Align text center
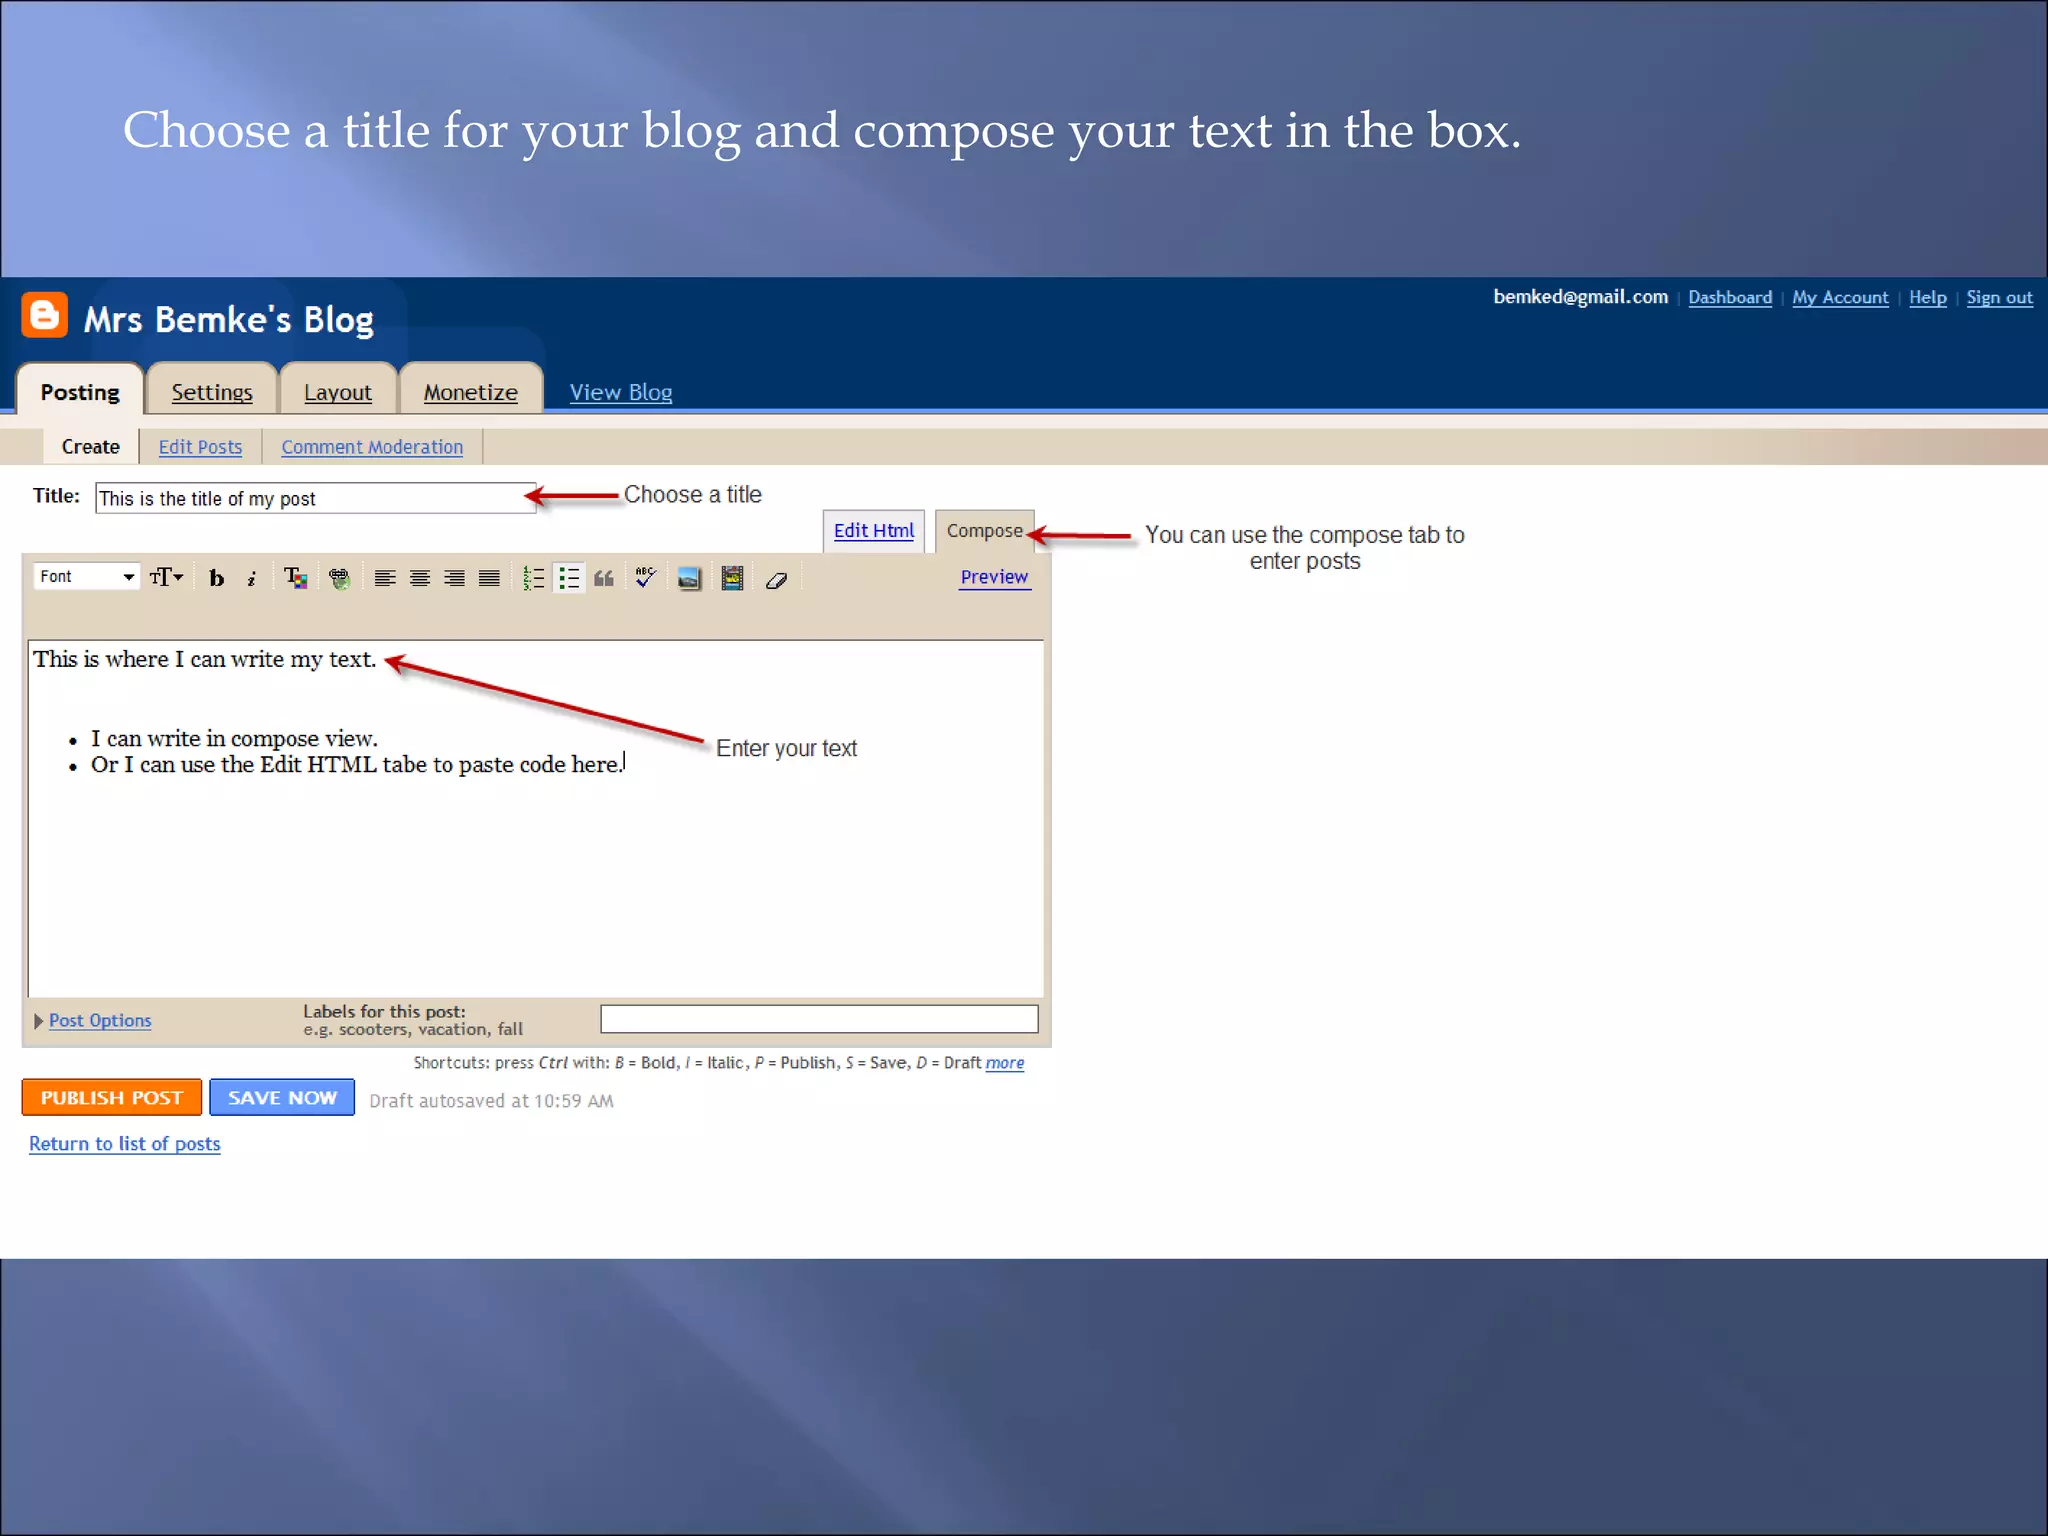Screen dimensions: 2048x1536 coord(420,578)
